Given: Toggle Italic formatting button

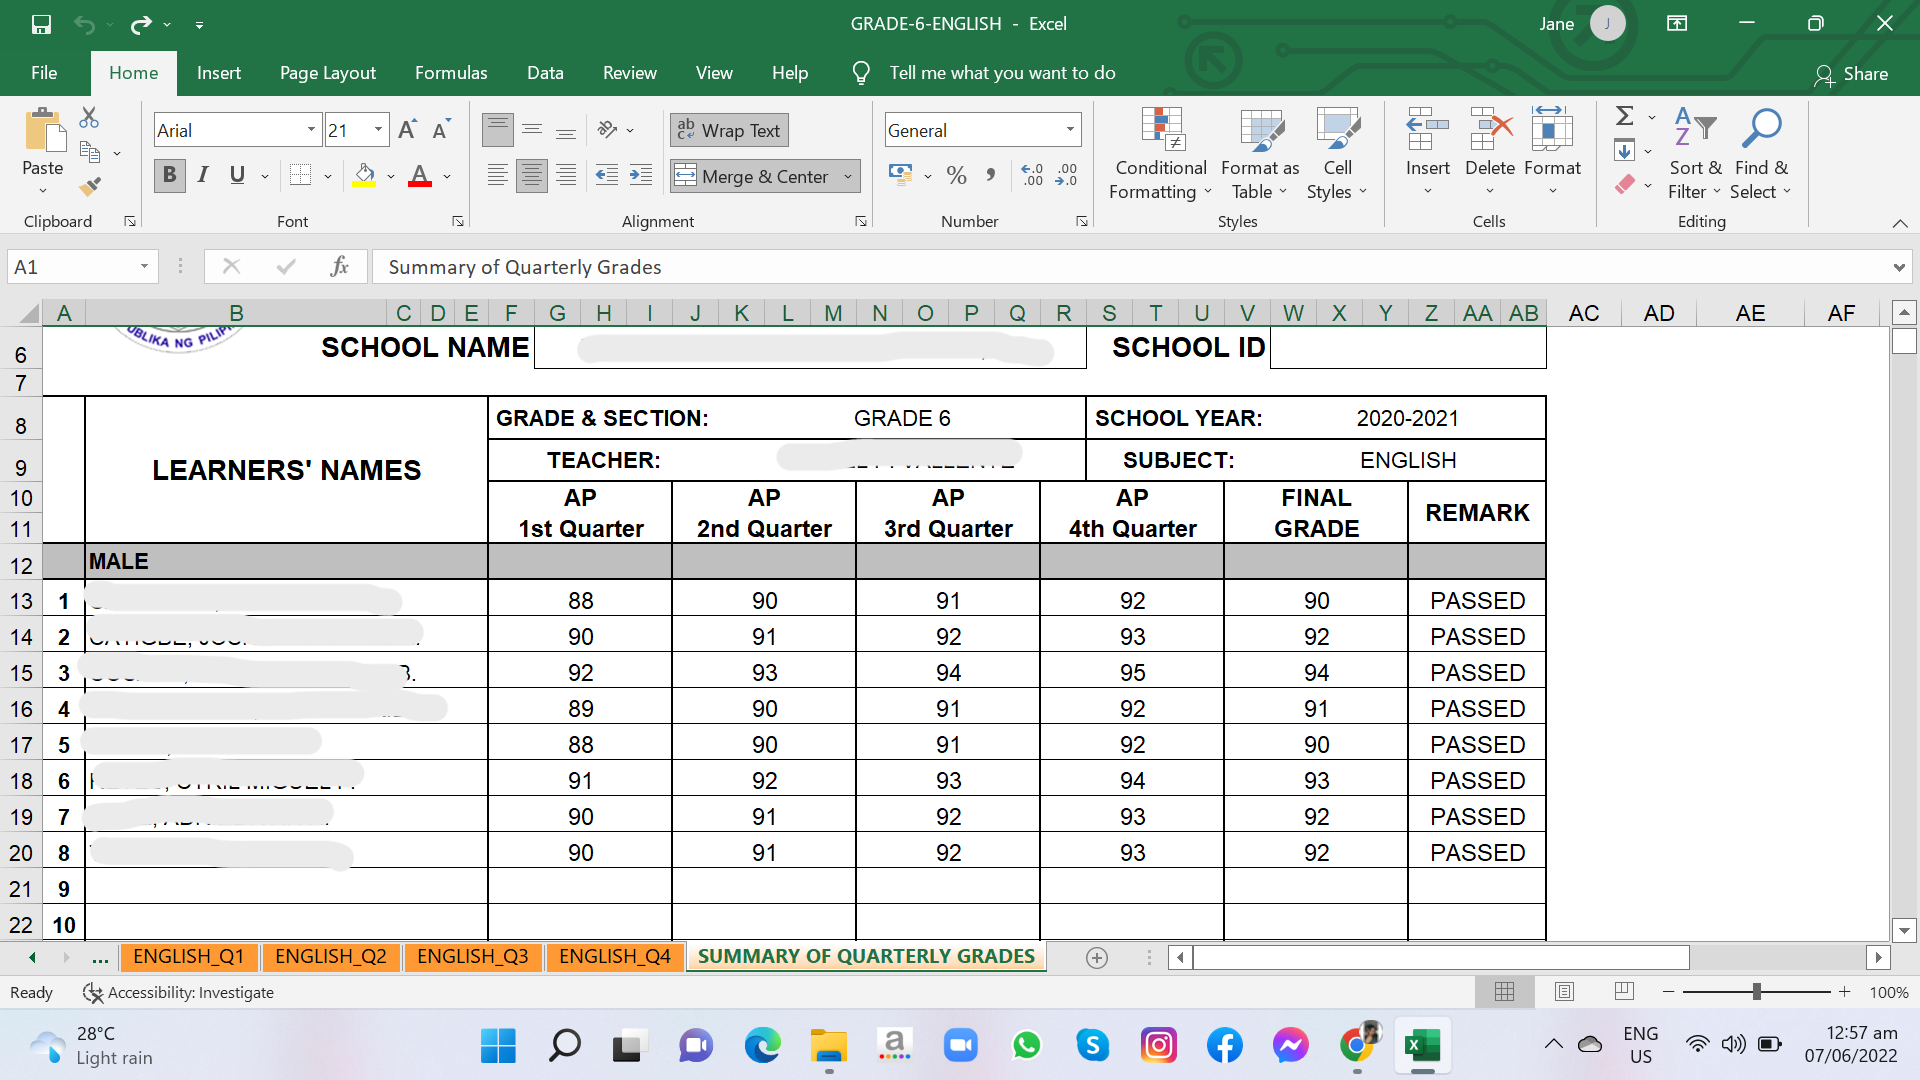Looking at the screenshot, I should [x=203, y=176].
